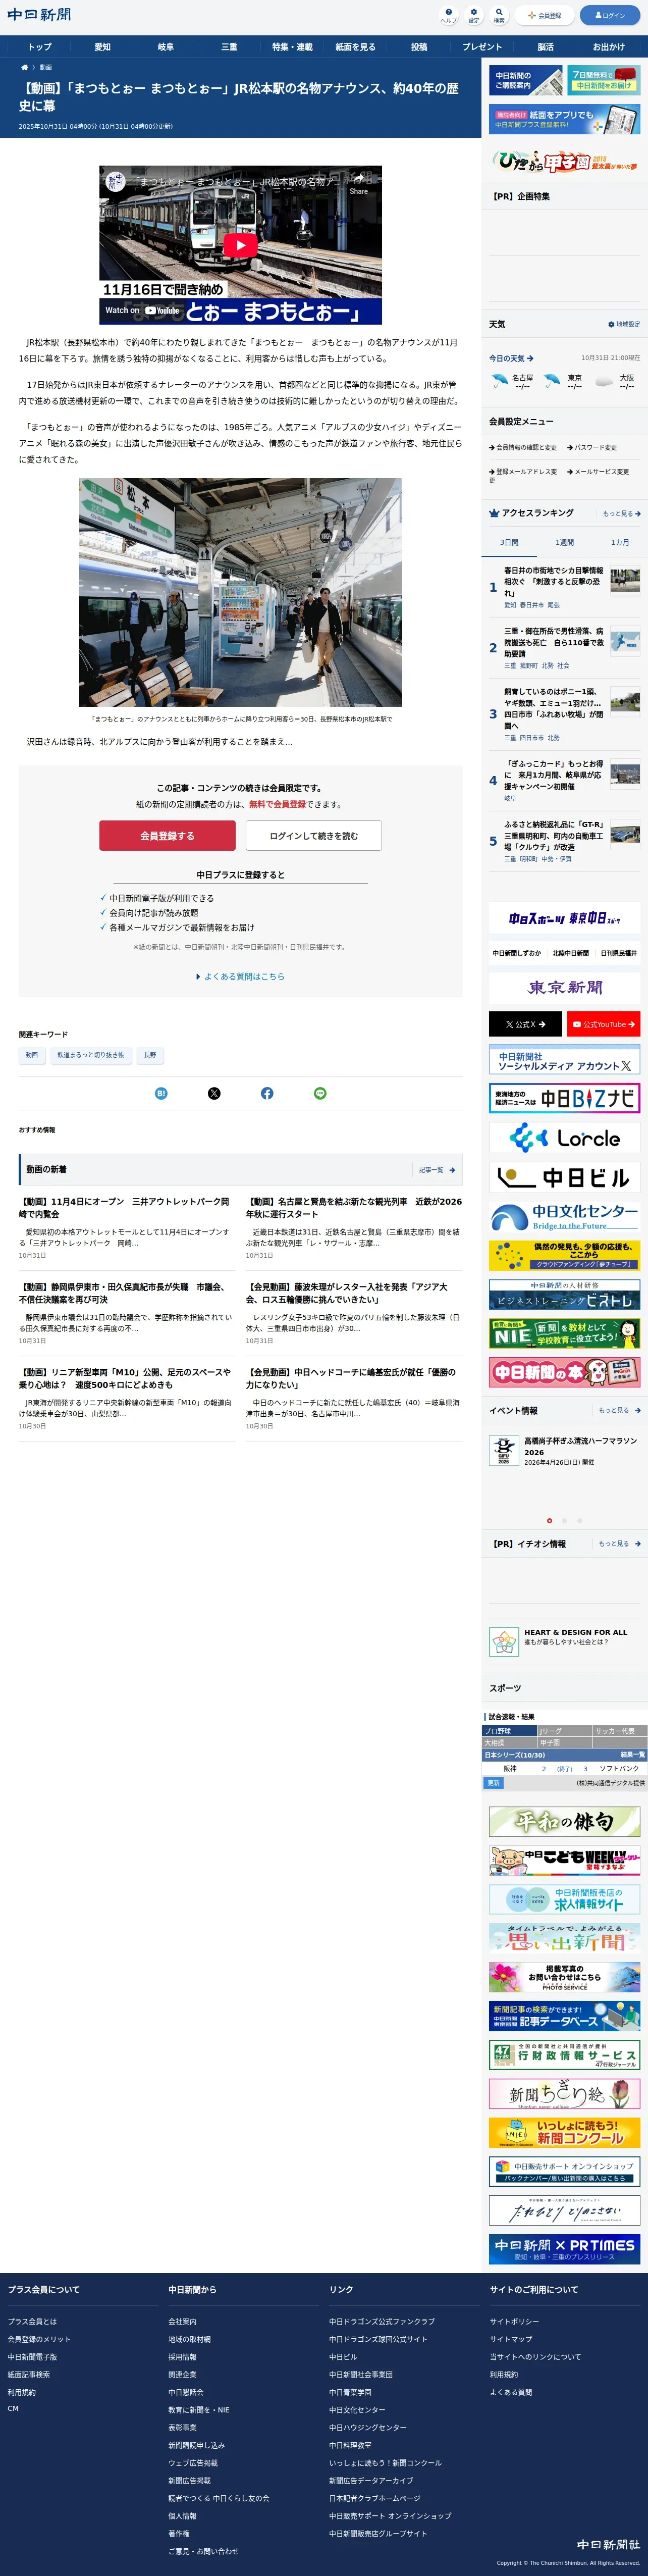
Task: Share article on Facebook
Action: (x=267, y=1093)
